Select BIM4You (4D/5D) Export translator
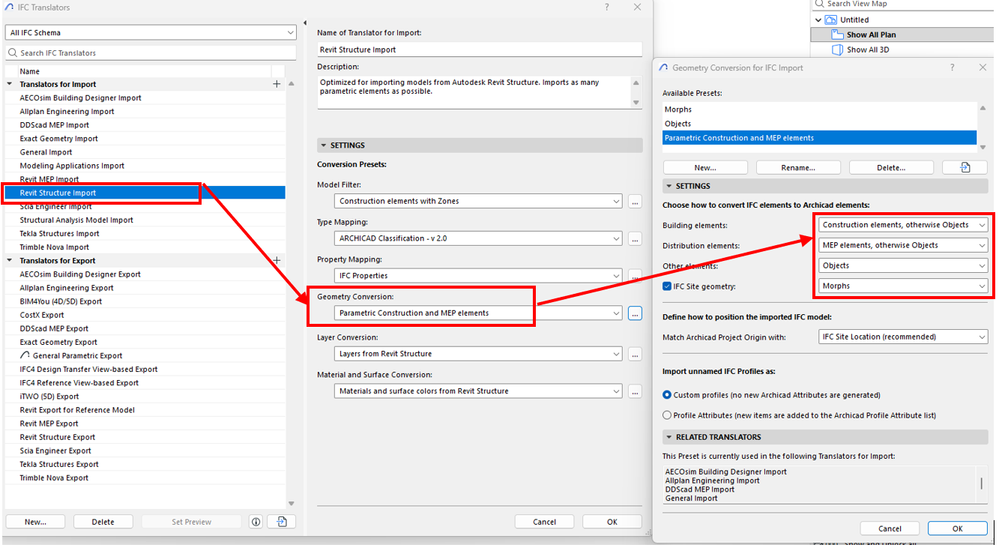This screenshot has height=548, width=999. [145, 301]
